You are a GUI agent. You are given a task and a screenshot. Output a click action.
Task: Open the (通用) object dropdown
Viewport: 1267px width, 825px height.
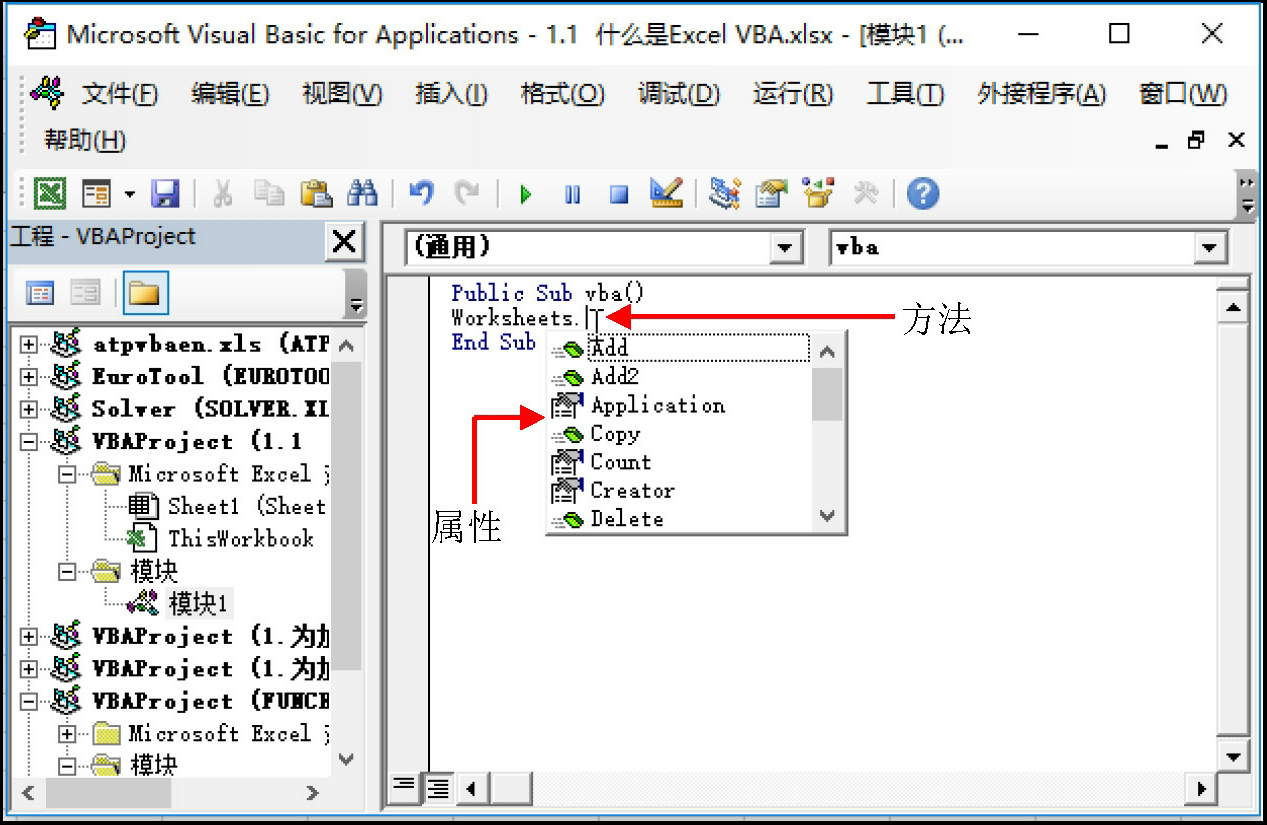click(x=787, y=248)
